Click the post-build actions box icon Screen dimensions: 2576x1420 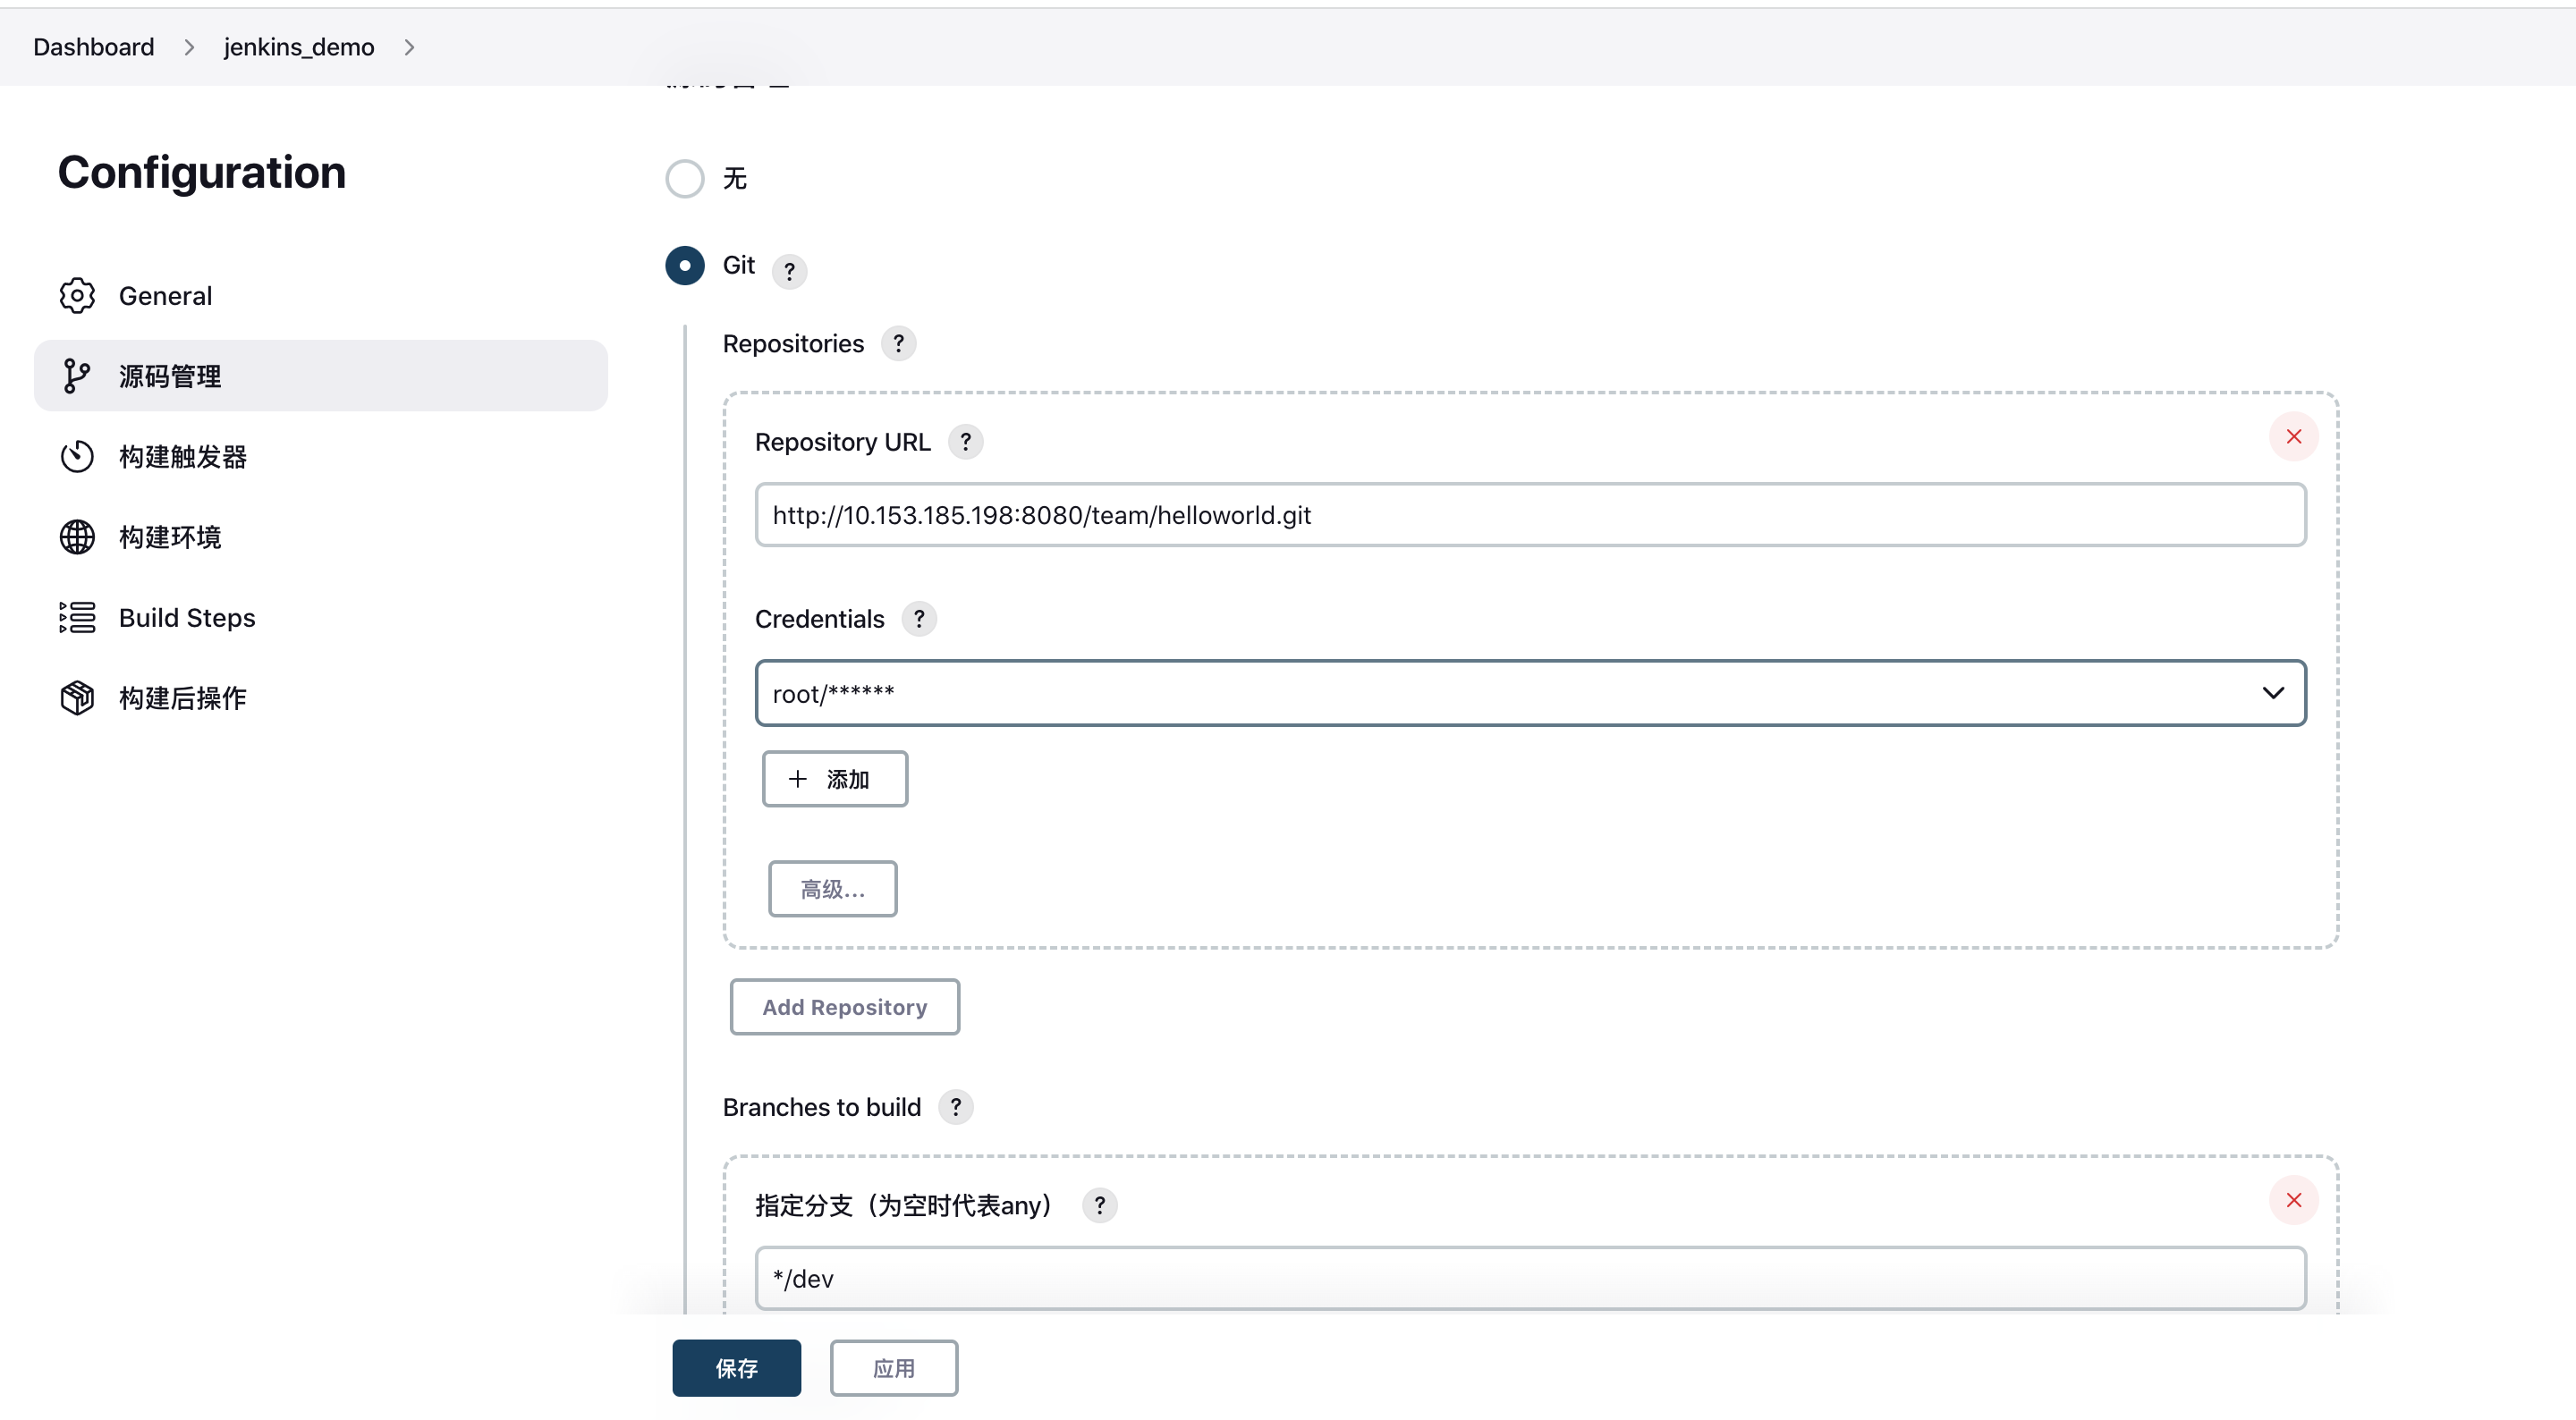click(x=77, y=698)
